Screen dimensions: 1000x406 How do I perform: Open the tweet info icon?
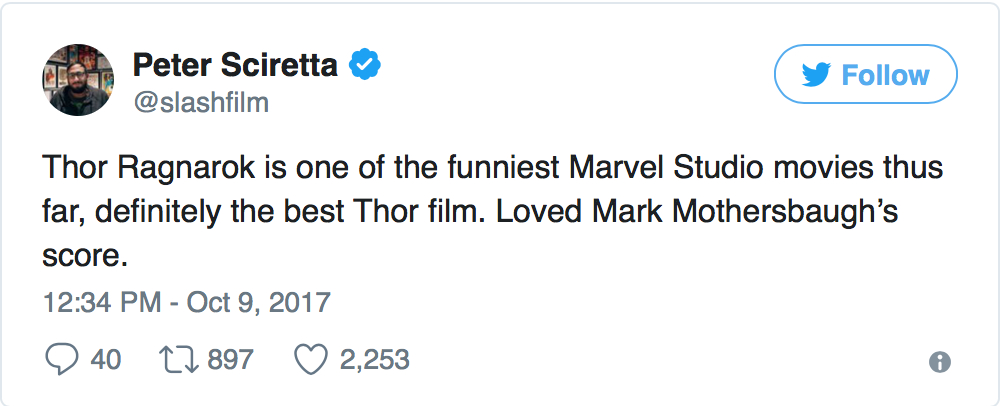939,362
